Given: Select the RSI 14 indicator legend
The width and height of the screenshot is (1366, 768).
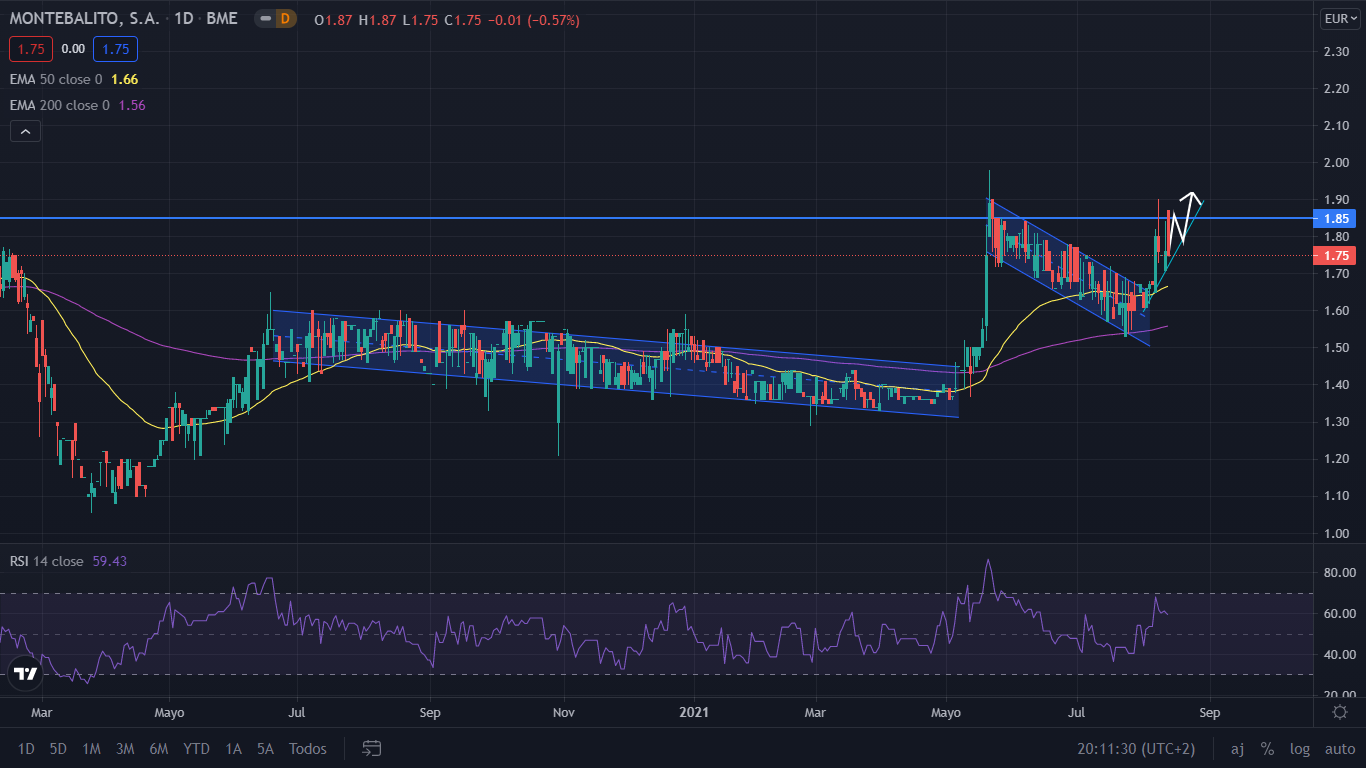Looking at the screenshot, I should tap(46, 561).
